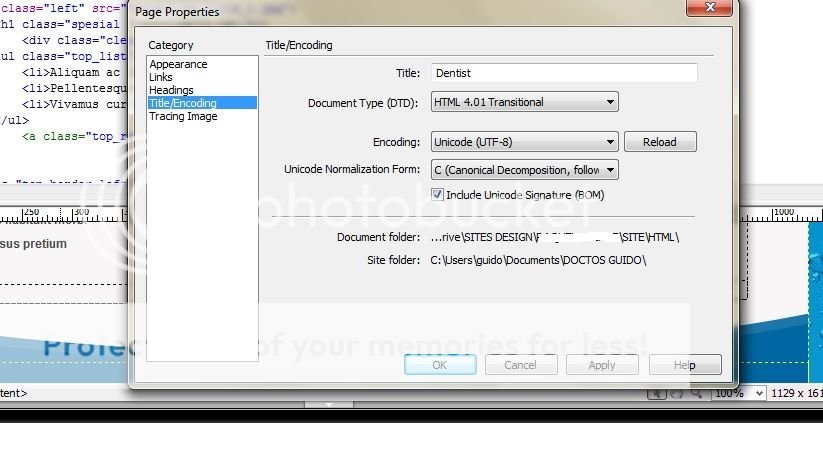The height and width of the screenshot is (460, 823).
Task: Open Help for Page Properties
Action: pos(684,365)
